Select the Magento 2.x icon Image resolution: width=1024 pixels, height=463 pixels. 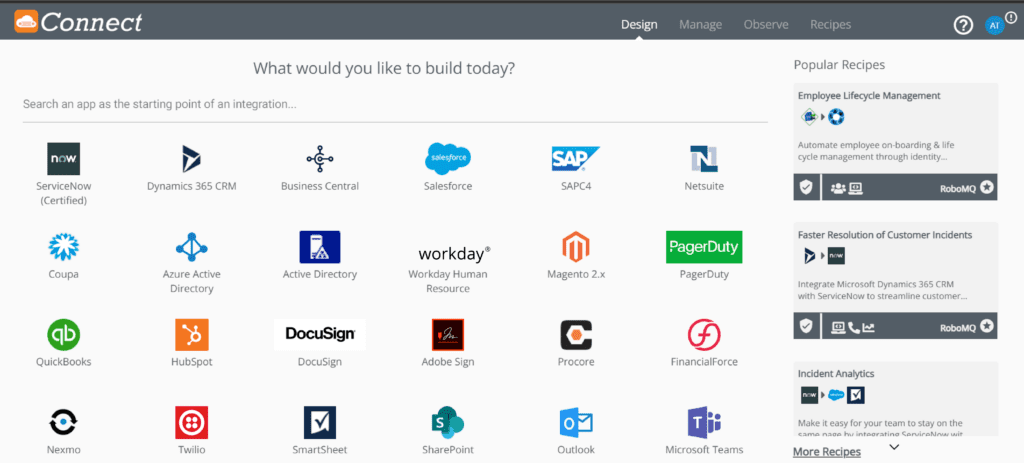point(576,247)
